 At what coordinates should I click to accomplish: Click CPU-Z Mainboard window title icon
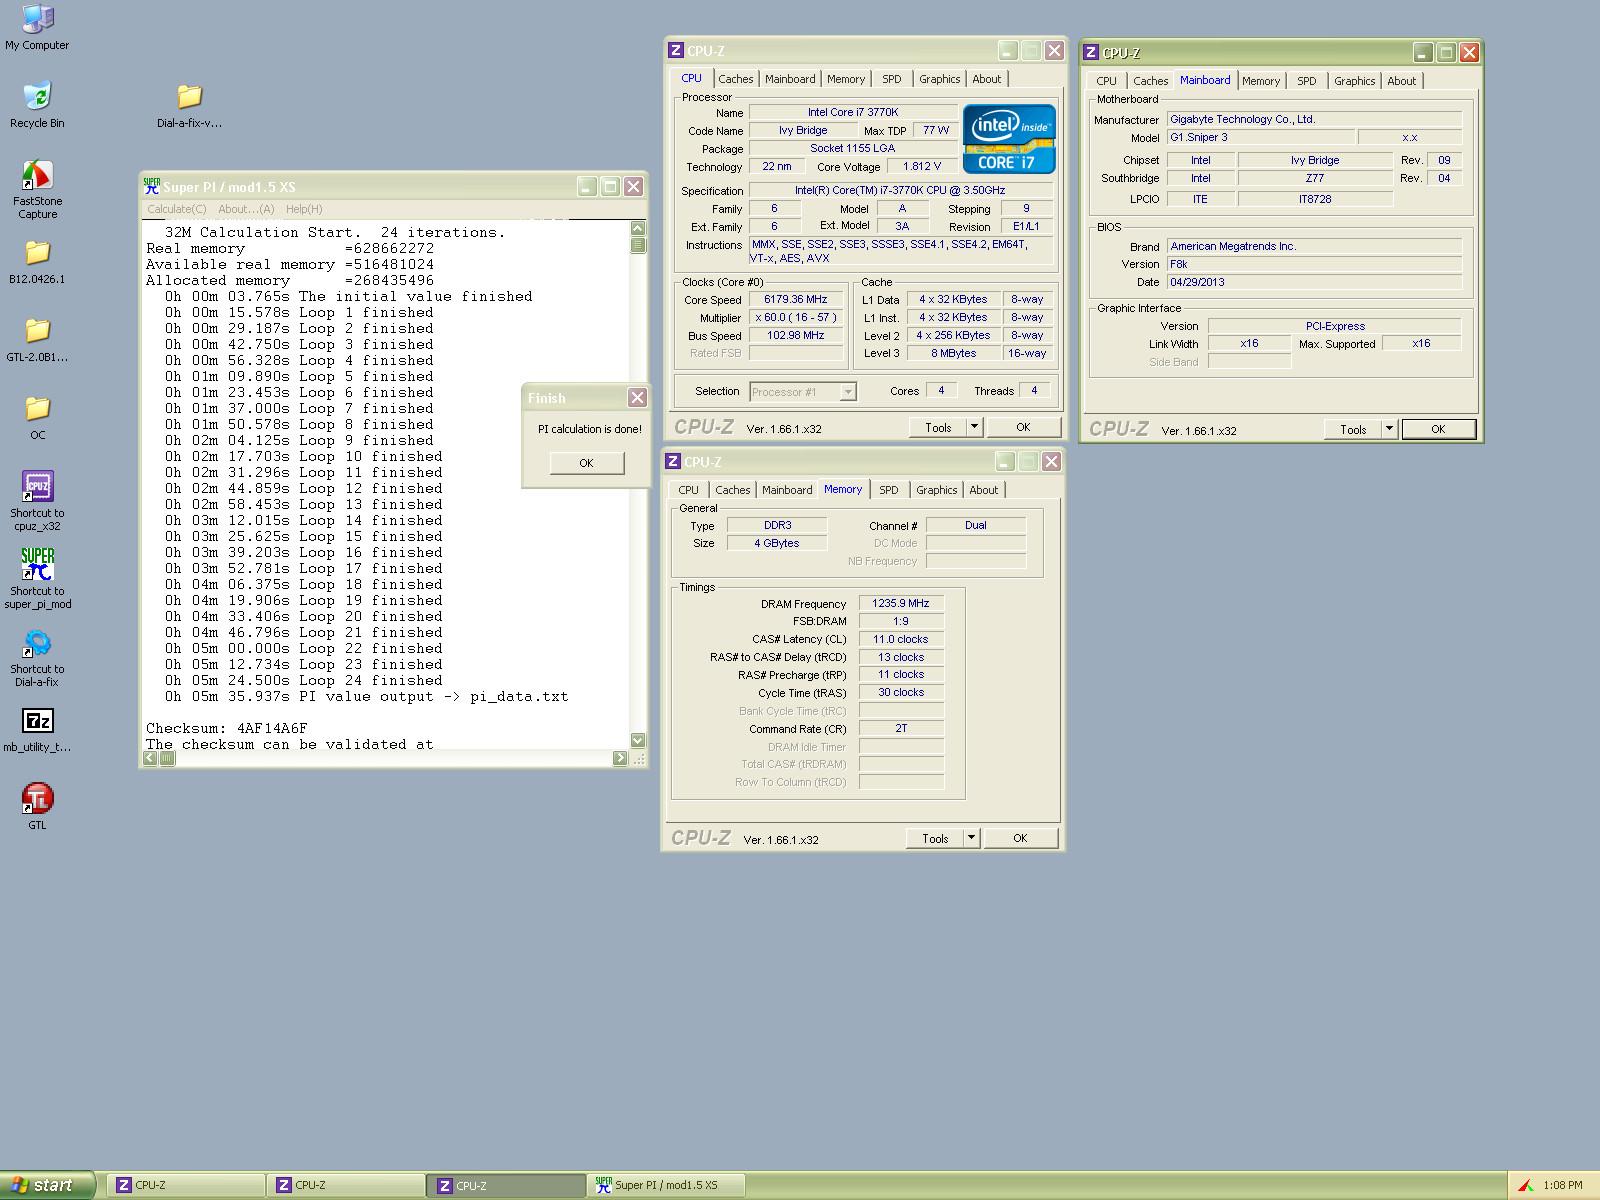point(1092,53)
